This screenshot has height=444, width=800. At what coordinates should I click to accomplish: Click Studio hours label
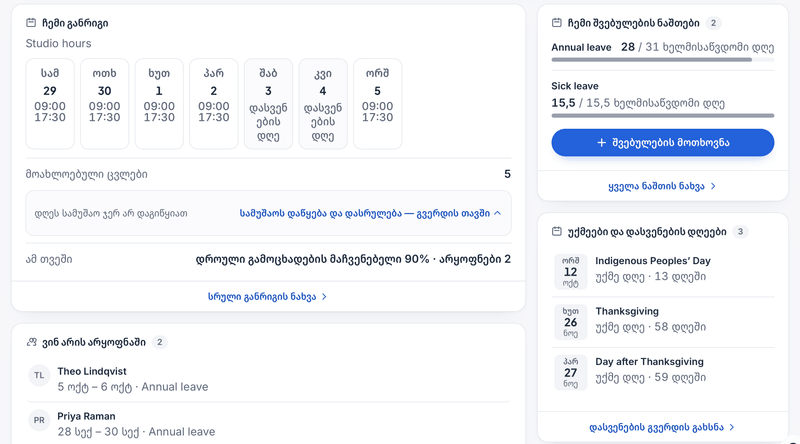click(x=59, y=43)
